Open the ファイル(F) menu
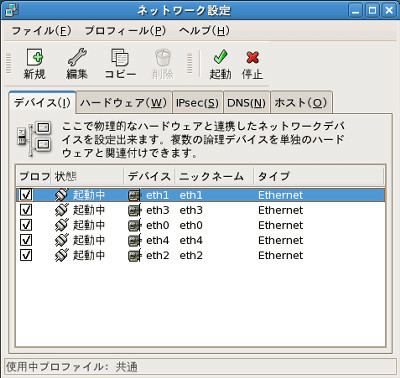The image size is (400, 378). tap(41, 31)
